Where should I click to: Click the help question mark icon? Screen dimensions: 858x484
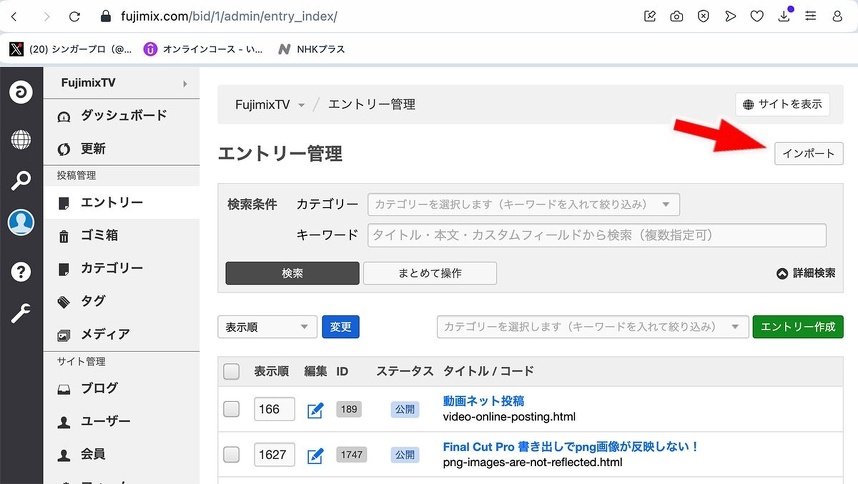click(x=21, y=270)
